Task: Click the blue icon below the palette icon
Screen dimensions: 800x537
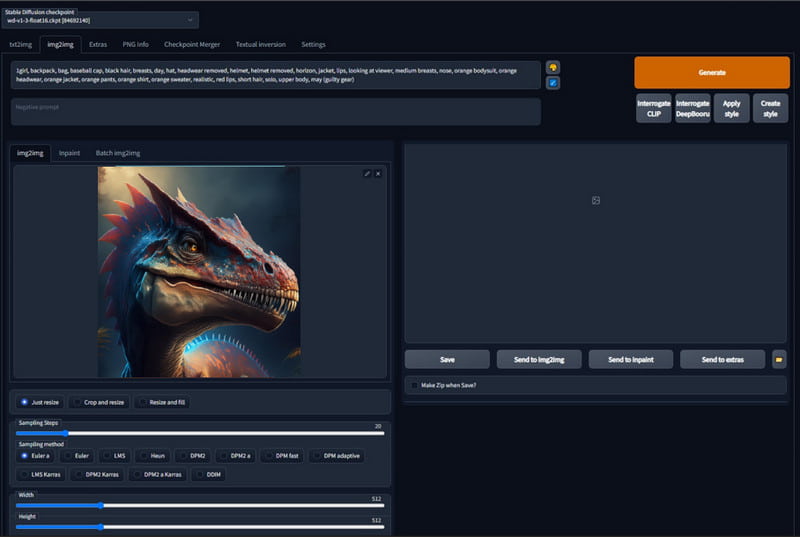Action: (553, 82)
